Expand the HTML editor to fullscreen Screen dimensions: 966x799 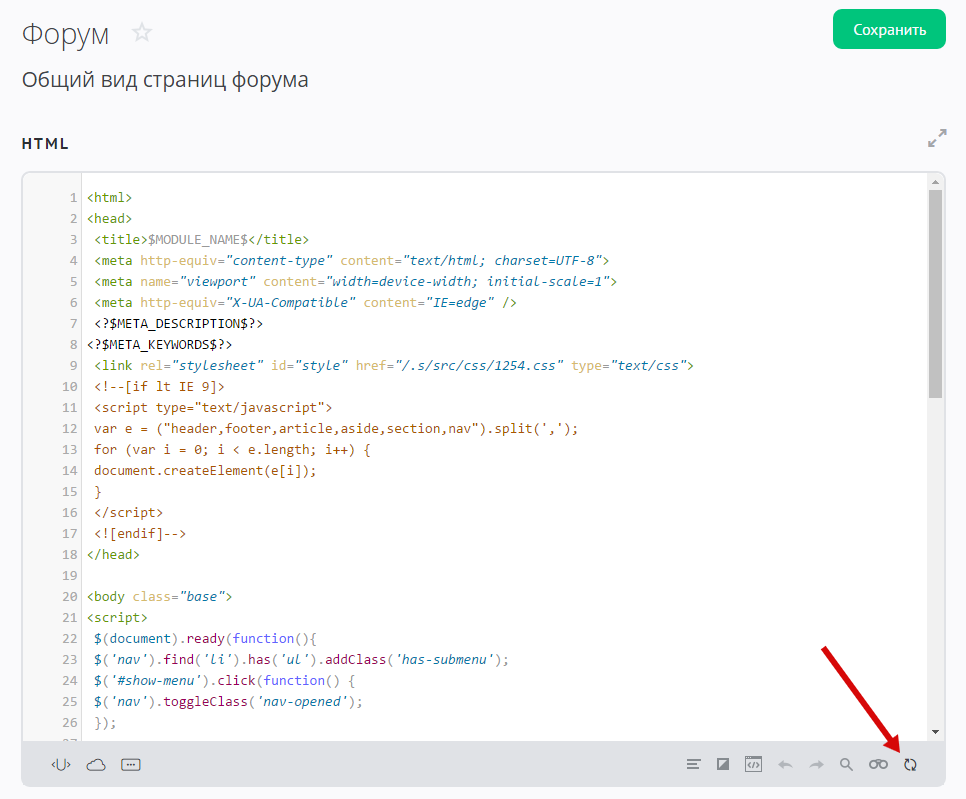936,139
